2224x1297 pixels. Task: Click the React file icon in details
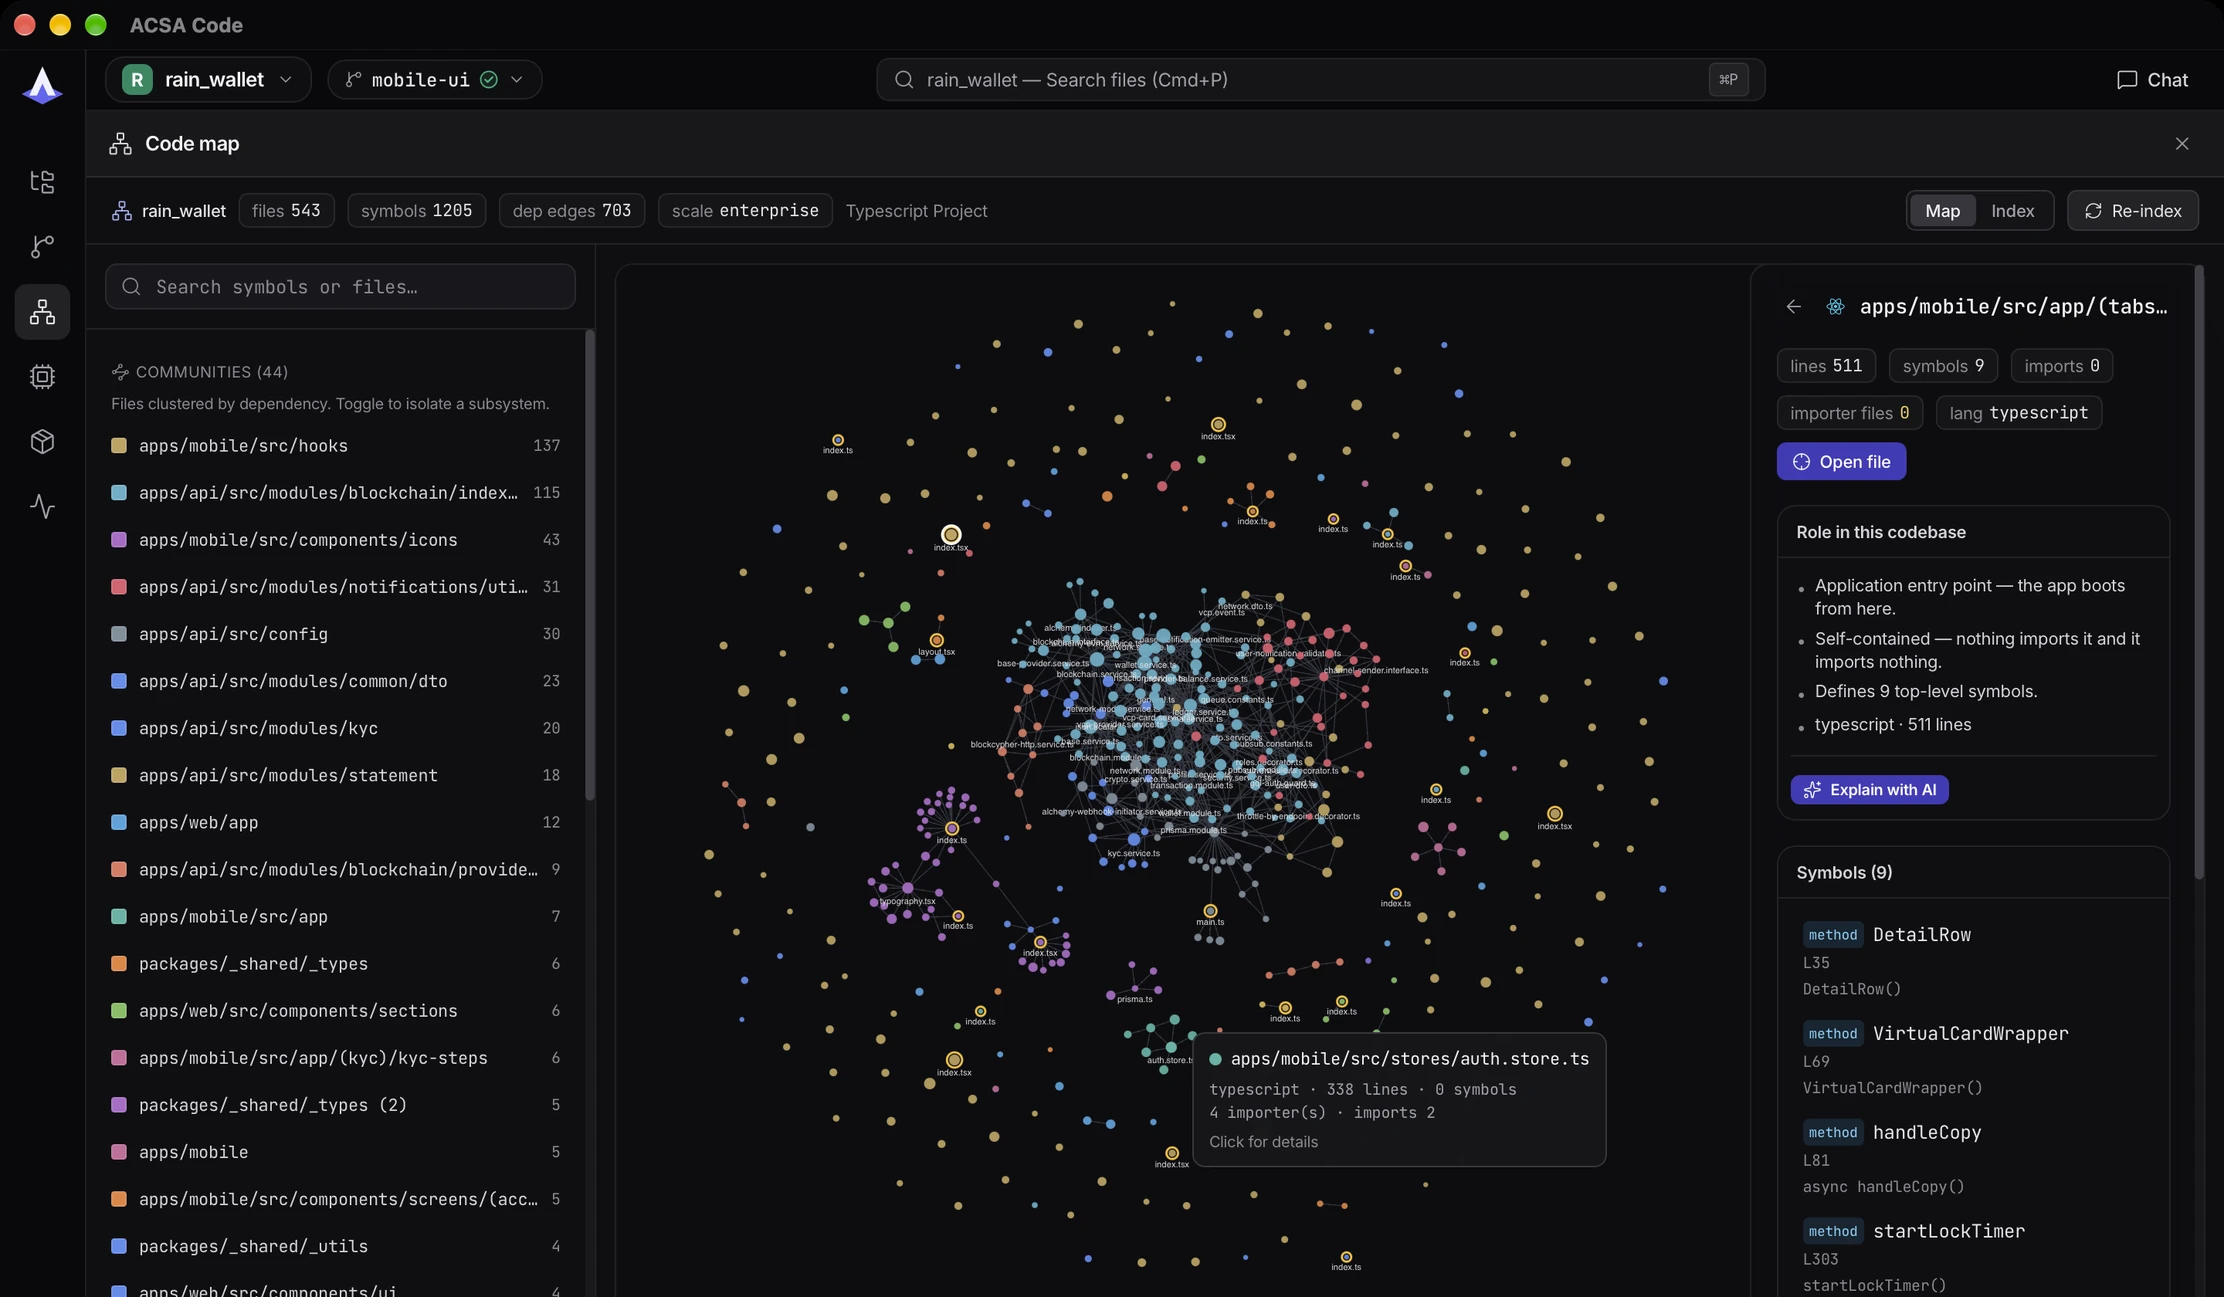pyautogui.click(x=1835, y=307)
